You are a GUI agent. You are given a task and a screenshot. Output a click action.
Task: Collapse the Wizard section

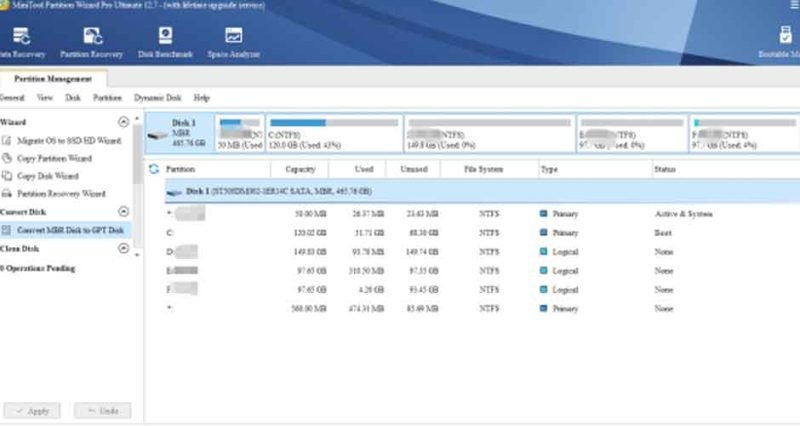pos(123,122)
